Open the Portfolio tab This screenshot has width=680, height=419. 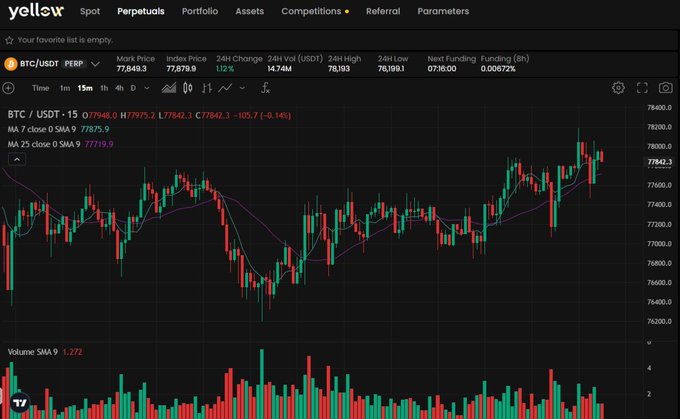(x=200, y=11)
